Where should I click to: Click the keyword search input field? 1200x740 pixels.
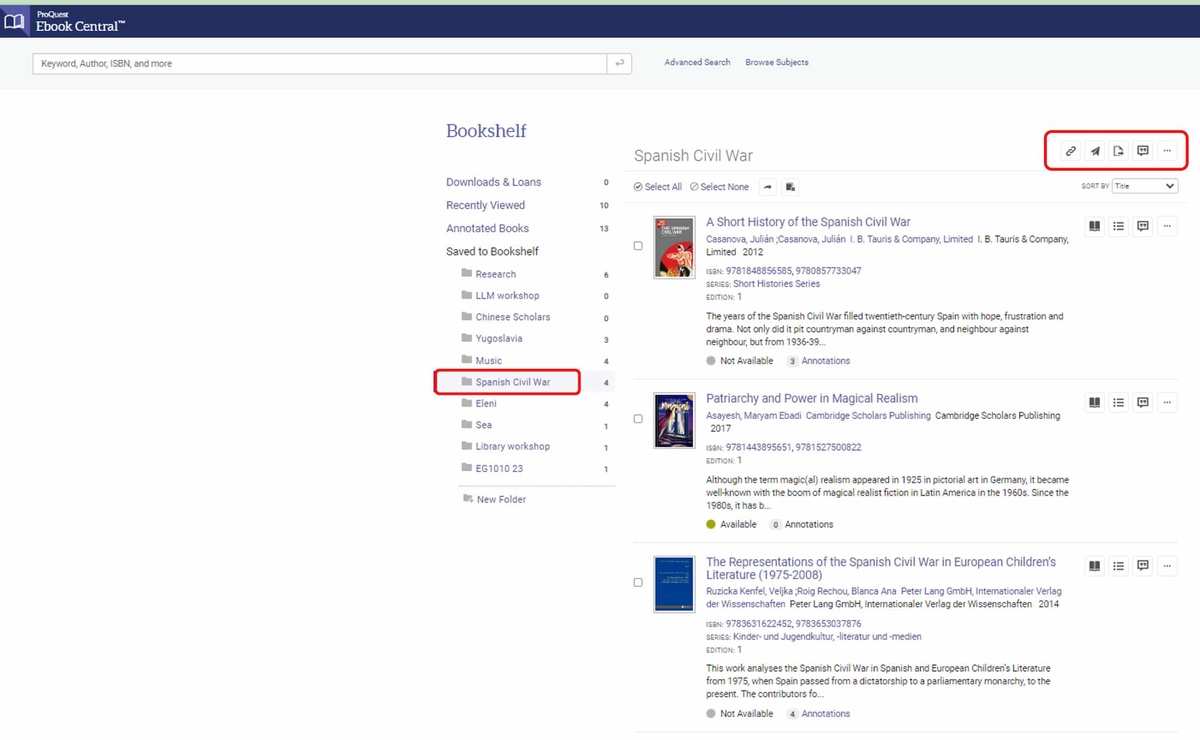pos(320,63)
